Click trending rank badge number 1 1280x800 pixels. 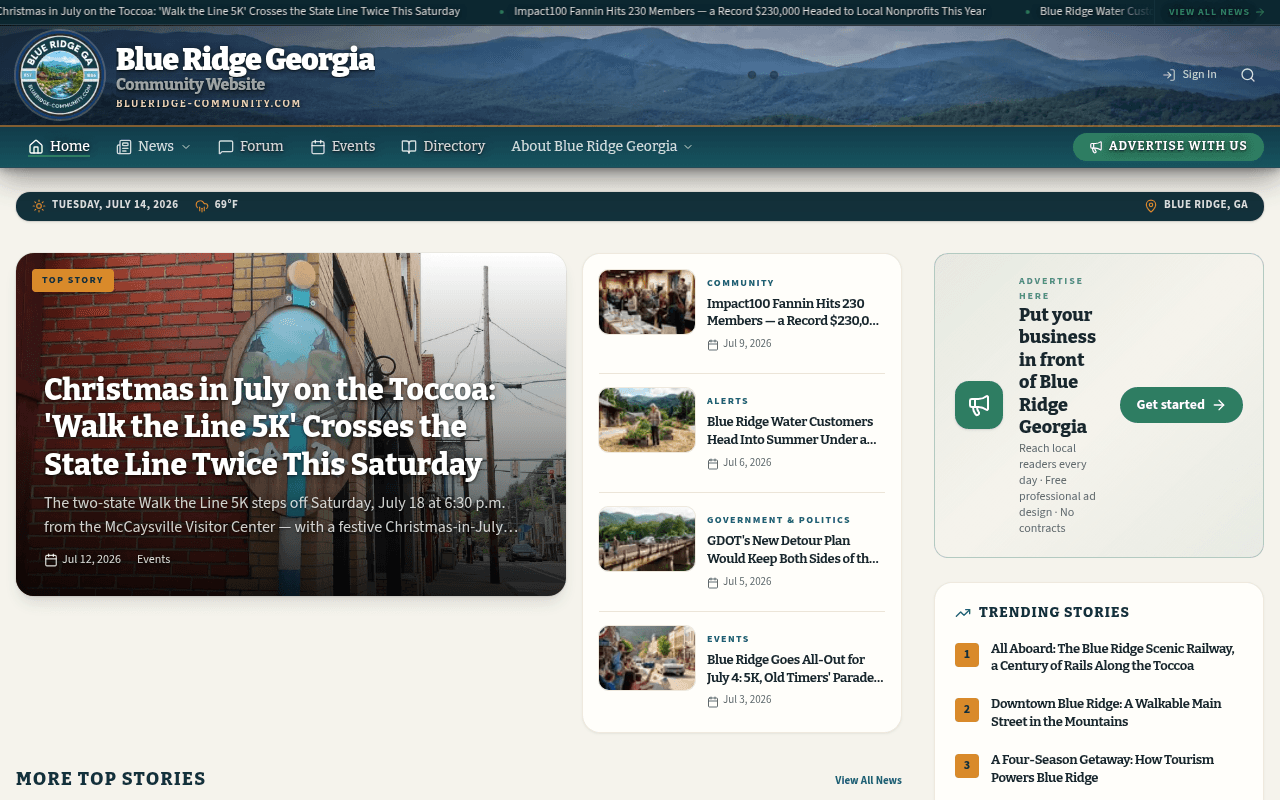pyautogui.click(x=967, y=655)
